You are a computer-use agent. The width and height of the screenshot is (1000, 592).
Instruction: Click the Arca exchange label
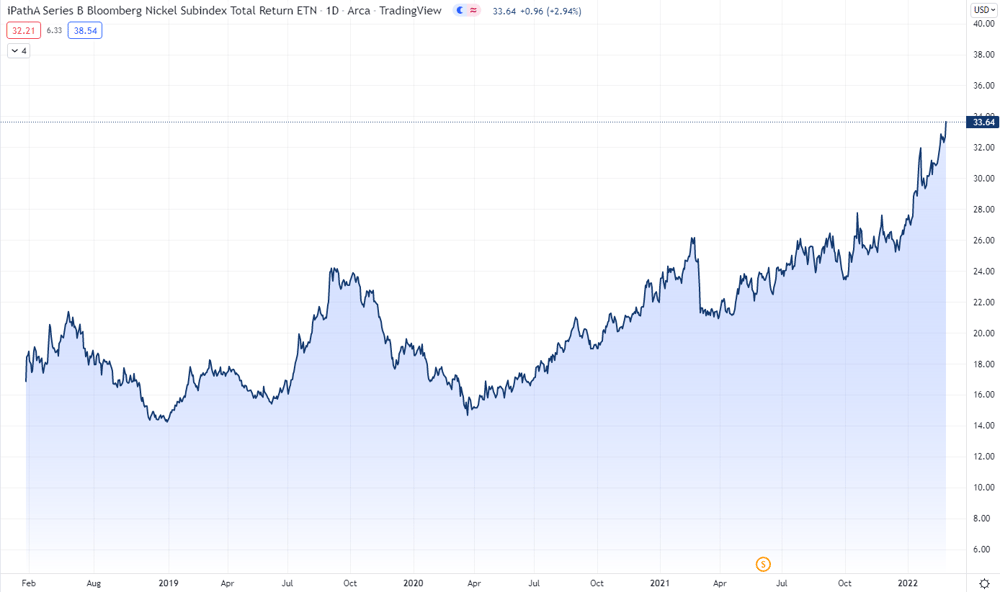358,11
